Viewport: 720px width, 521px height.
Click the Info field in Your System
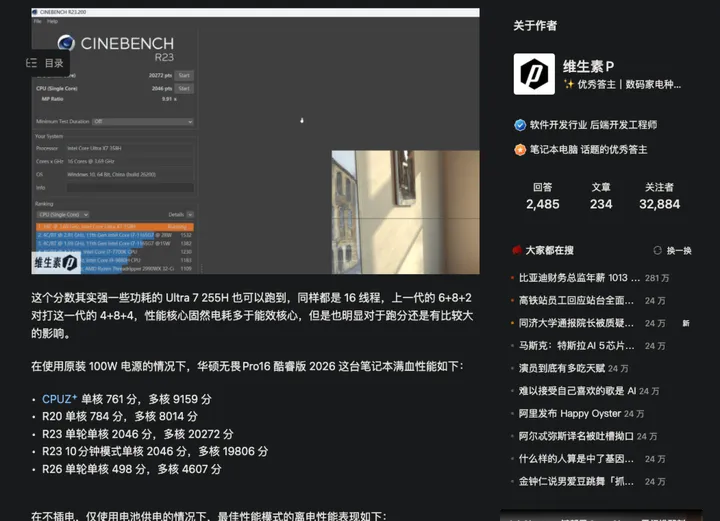coord(130,187)
